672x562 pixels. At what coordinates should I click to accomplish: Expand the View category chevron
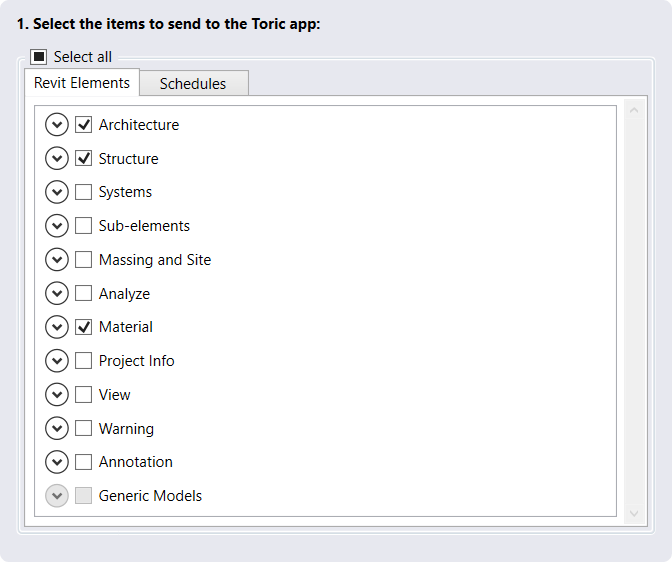(x=57, y=395)
